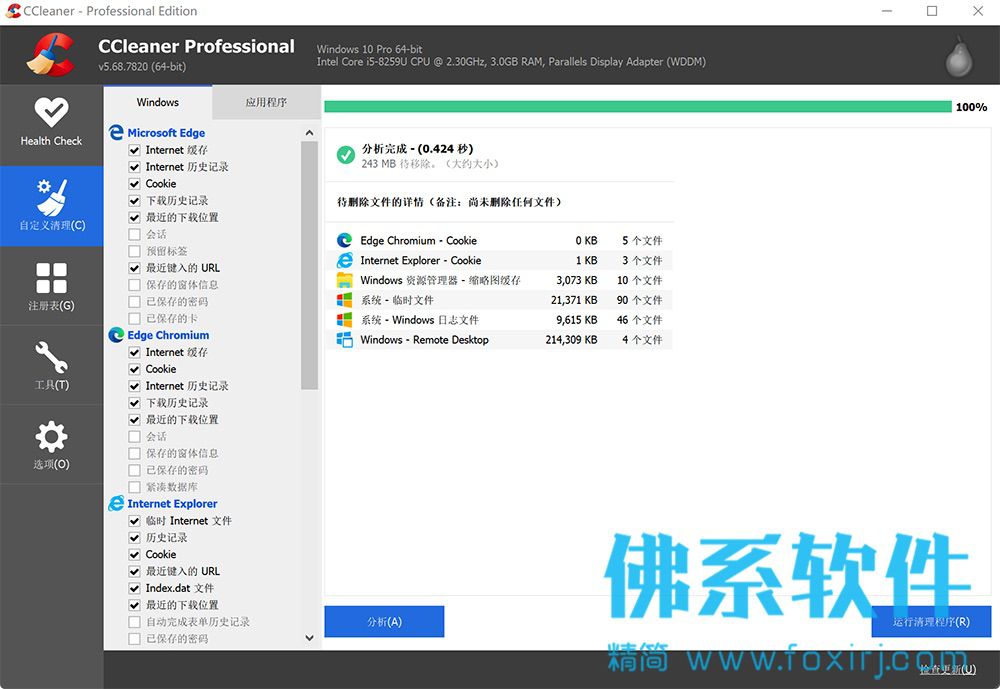Click the CCleaner title bar app icon
The image size is (1000, 689).
tap(13, 11)
